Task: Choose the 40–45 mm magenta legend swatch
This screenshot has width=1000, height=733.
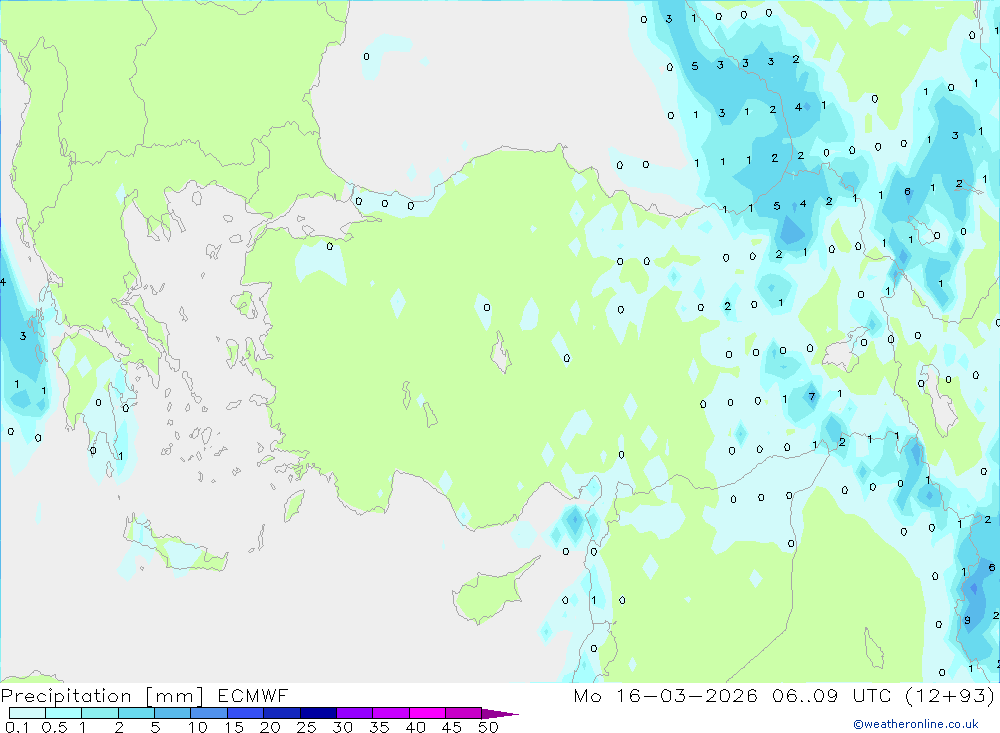Action: (427, 713)
